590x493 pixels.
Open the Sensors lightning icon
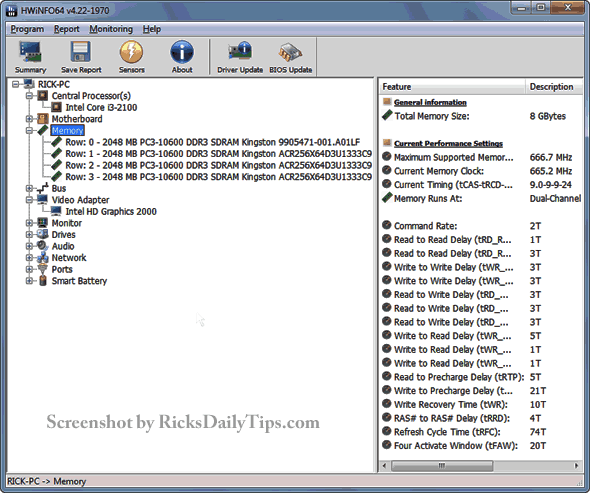pyautogui.click(x=131, y=52)
